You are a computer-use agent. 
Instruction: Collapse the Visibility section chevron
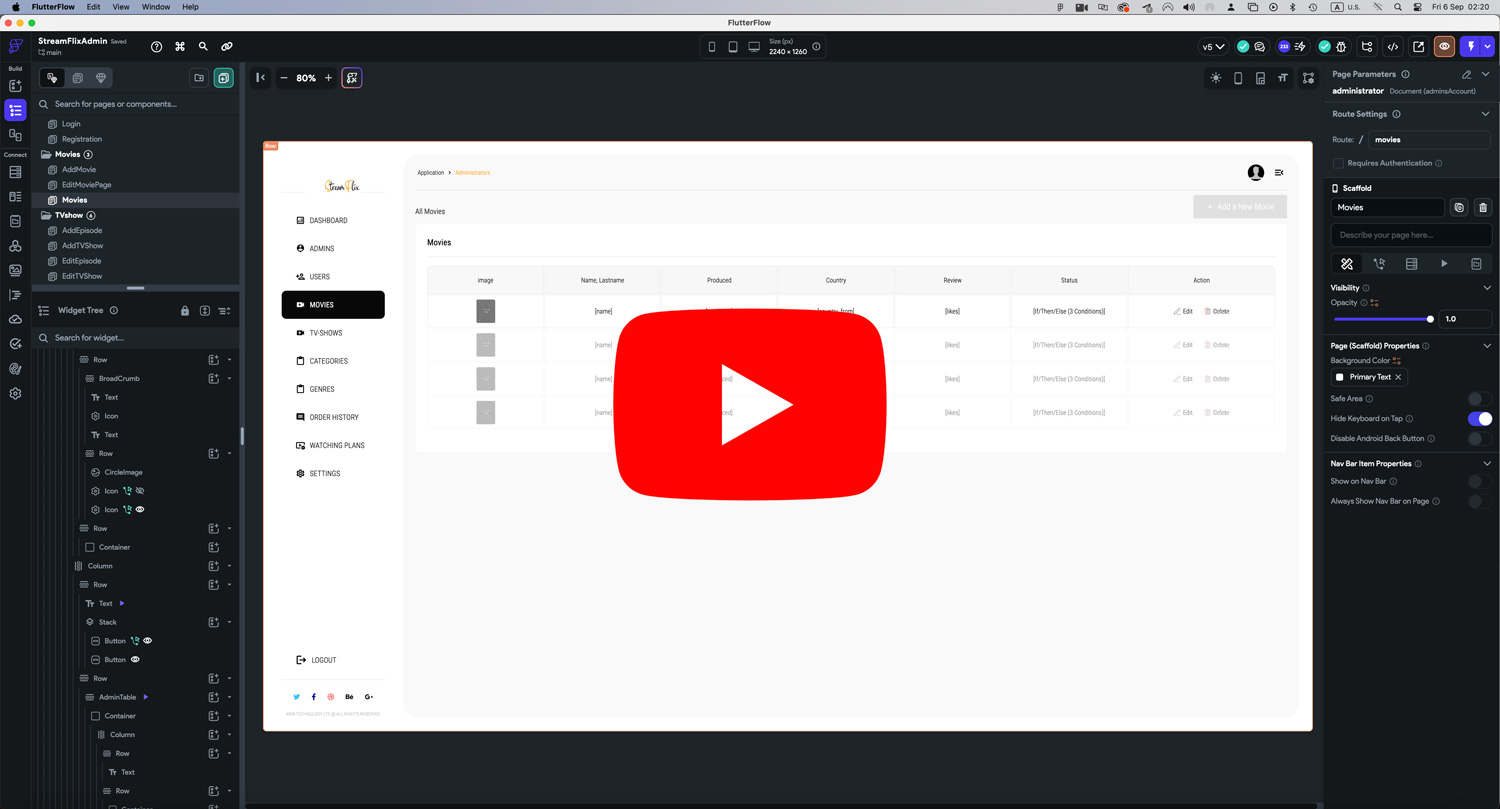click(1486, 288)
